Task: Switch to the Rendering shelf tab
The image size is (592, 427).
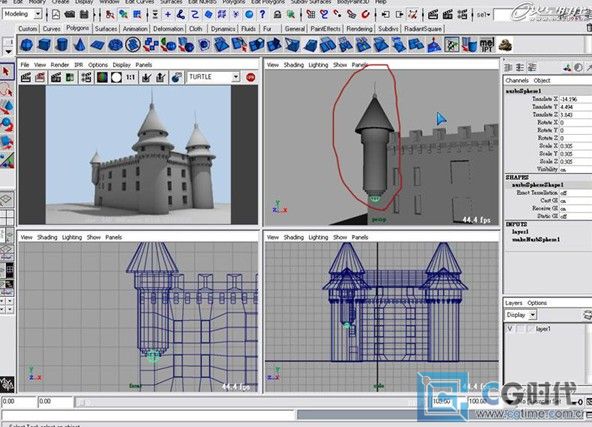Action: point(359,29)
